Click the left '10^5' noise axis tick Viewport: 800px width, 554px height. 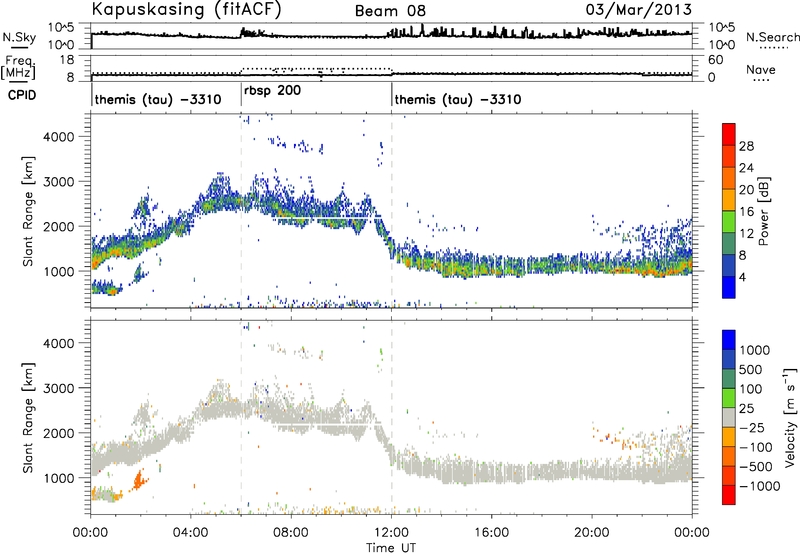tap(61, 28)
